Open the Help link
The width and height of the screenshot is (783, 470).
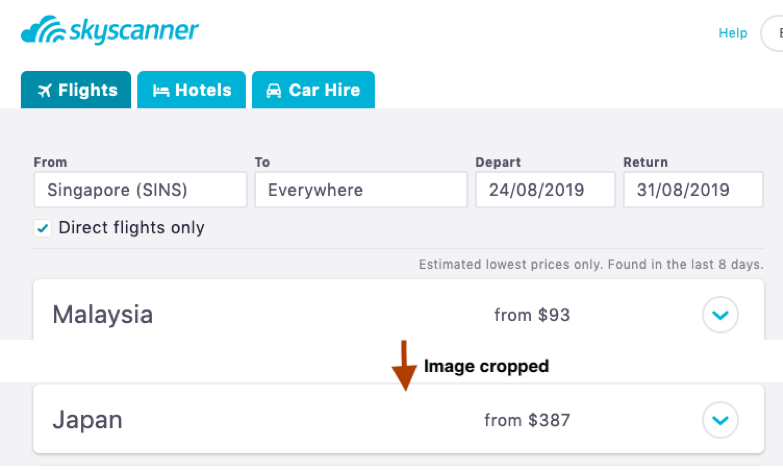733,33
